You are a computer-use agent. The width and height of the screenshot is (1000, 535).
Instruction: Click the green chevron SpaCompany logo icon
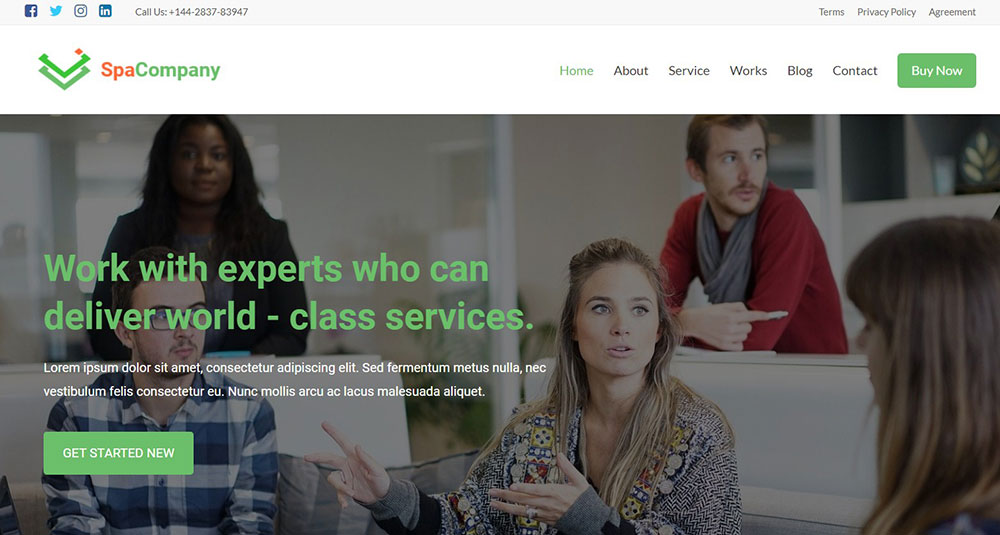(x=64, y=69)
